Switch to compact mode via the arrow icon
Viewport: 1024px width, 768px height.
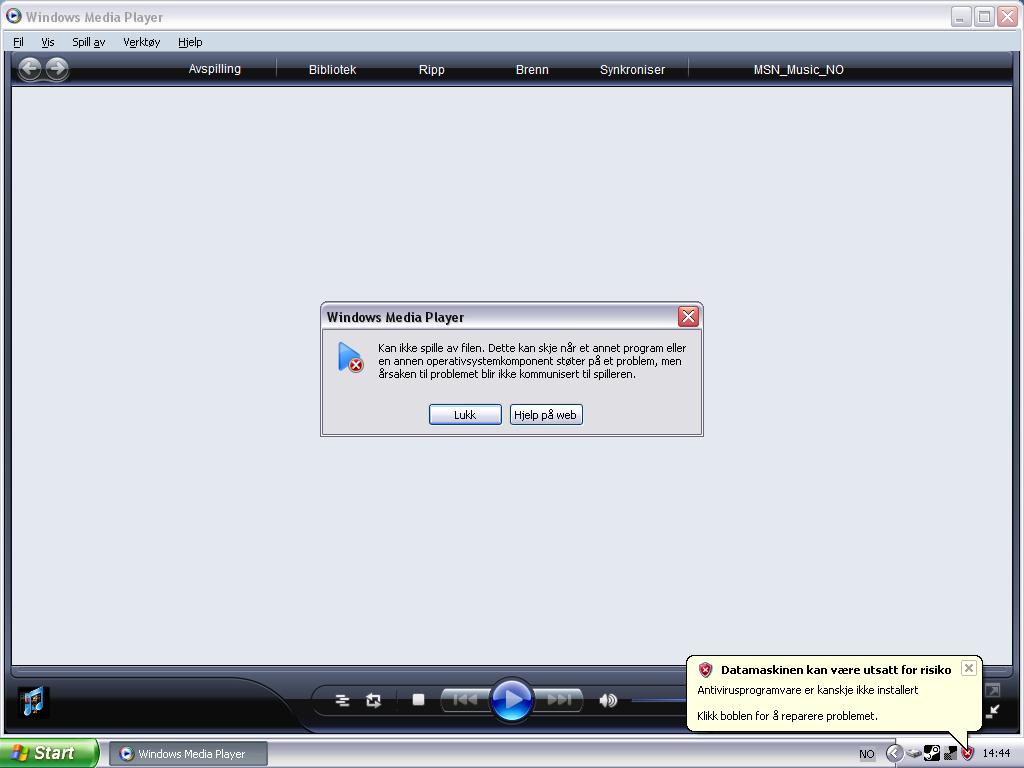tap(993, 711)
